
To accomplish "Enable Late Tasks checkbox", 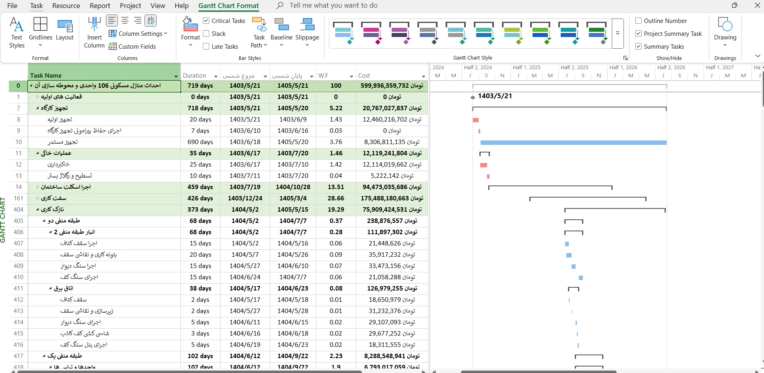I will [x=206, y=47].
